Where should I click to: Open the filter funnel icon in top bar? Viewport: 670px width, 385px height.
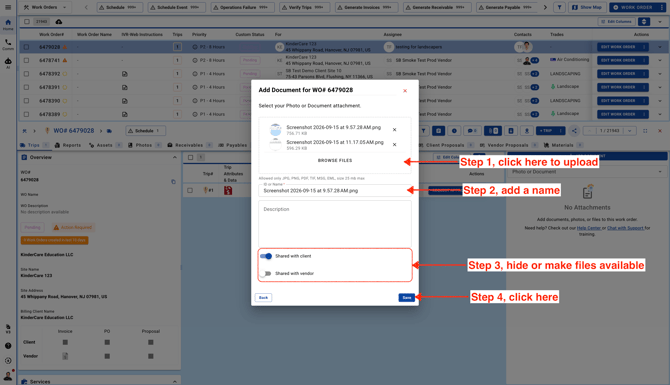(x=559, y=7)
